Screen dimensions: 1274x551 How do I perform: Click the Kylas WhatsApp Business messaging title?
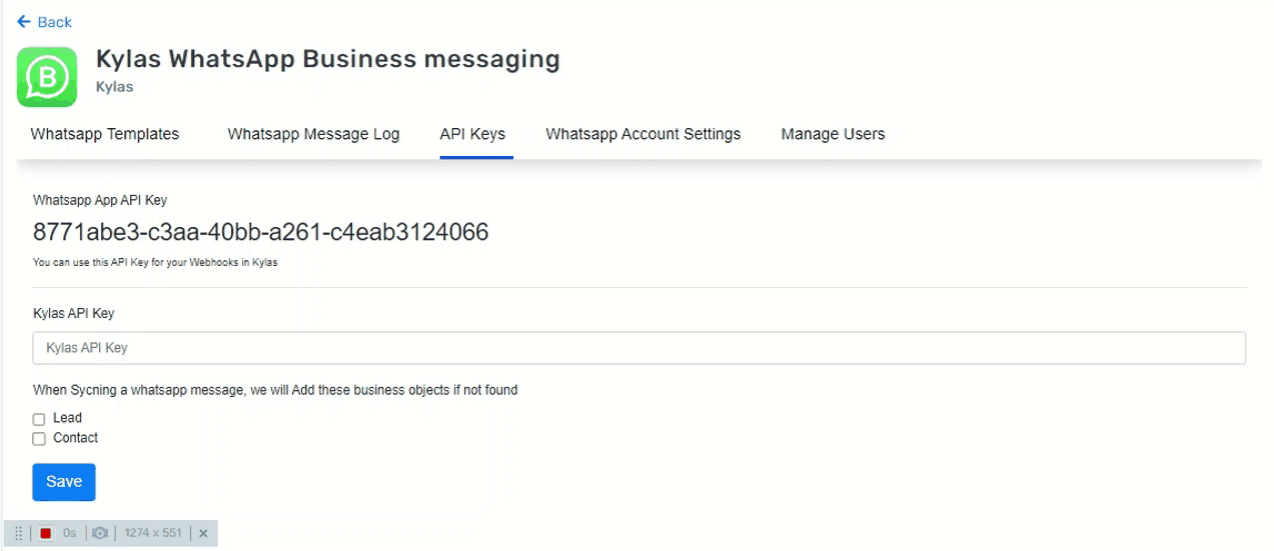[328, 59]
